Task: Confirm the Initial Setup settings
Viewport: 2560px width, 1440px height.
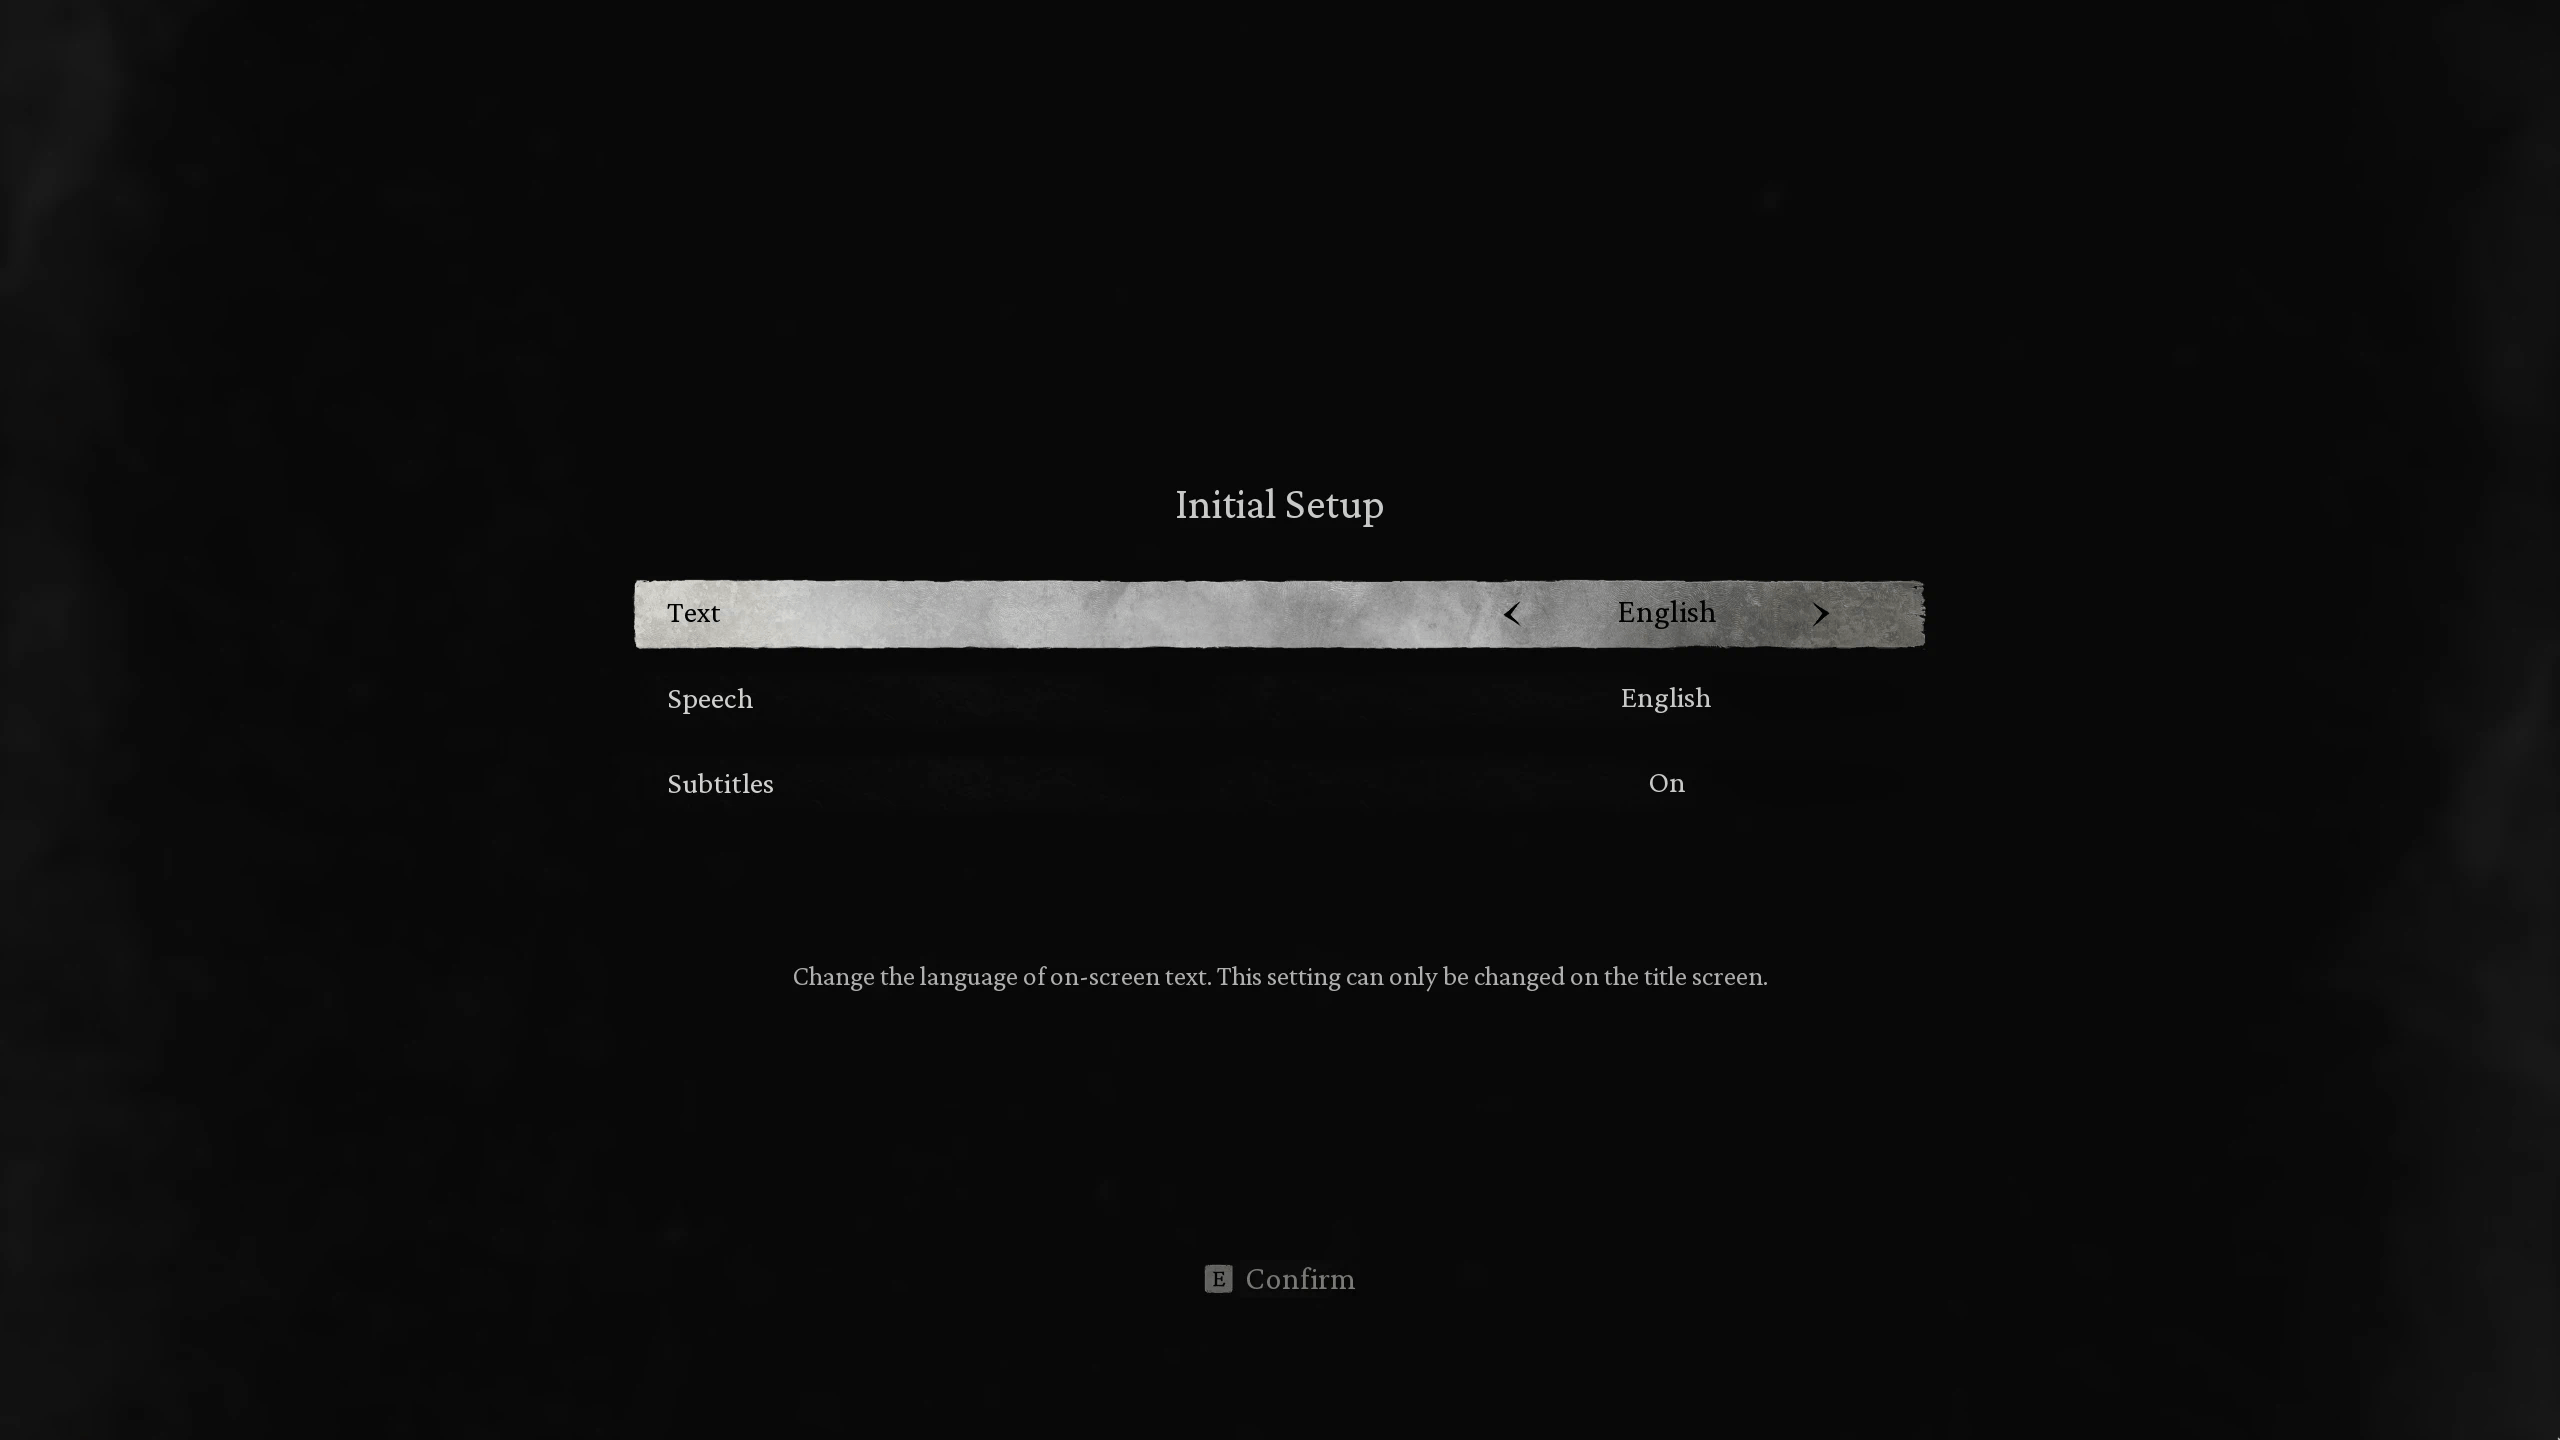Action: point(1280,1278)
